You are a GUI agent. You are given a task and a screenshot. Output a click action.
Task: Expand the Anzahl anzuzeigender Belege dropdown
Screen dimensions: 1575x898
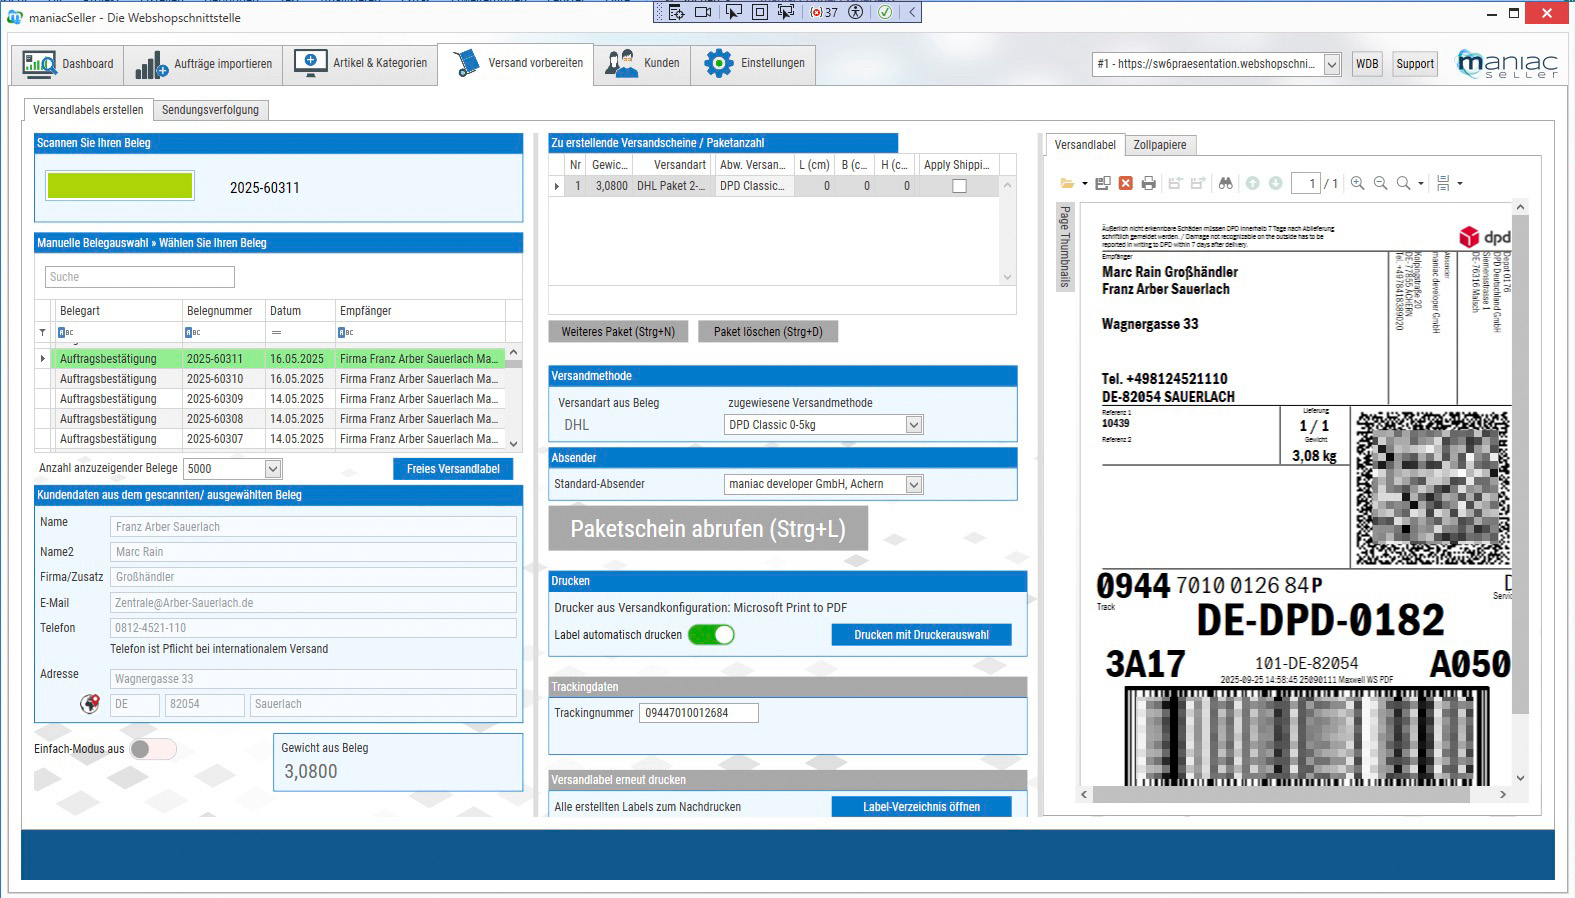(x=273, y=469)
